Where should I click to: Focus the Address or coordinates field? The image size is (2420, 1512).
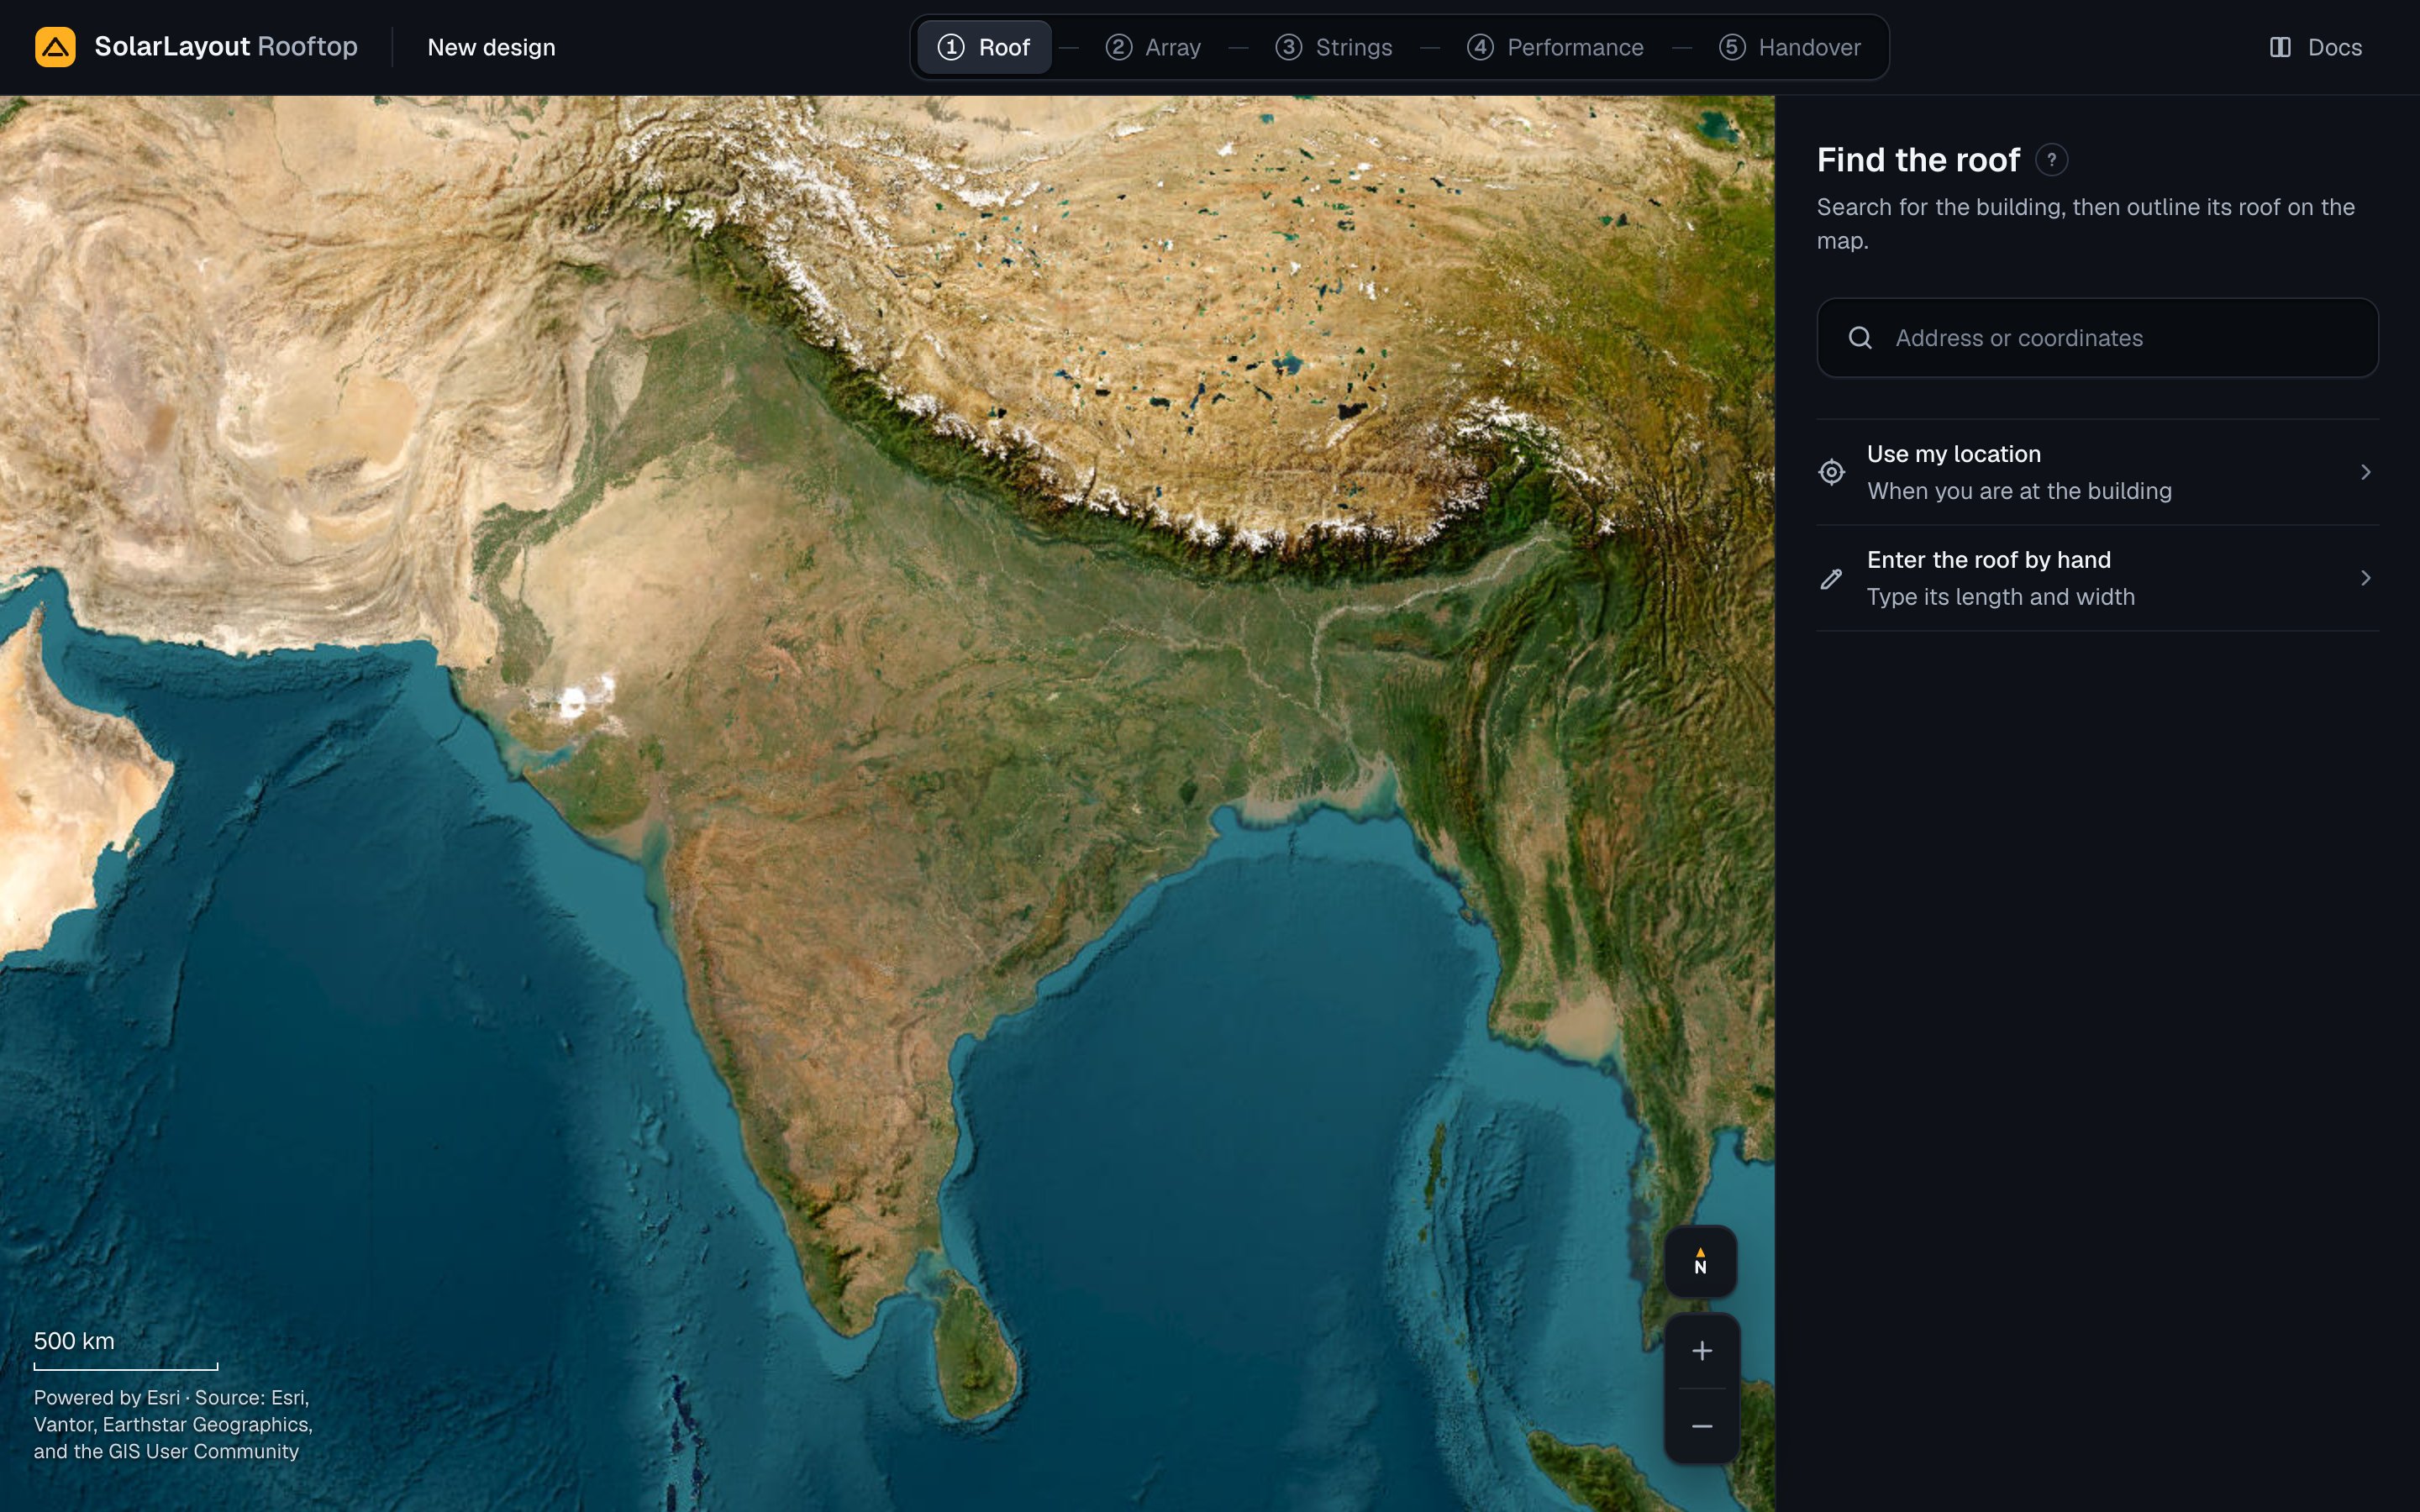click(2097, 338)
